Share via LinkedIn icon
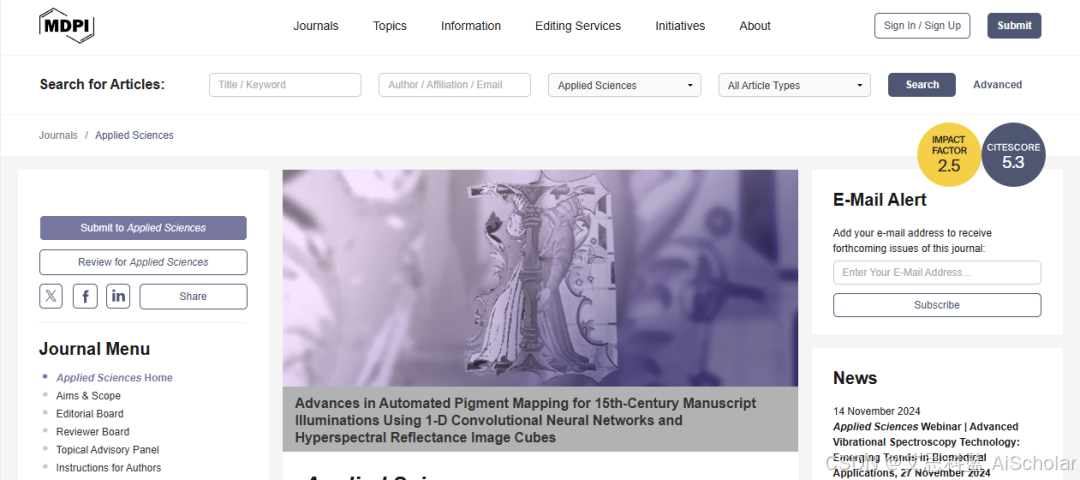Image resolution: width=1080 pixels, height=480 pixels. [x=118, y=296]
